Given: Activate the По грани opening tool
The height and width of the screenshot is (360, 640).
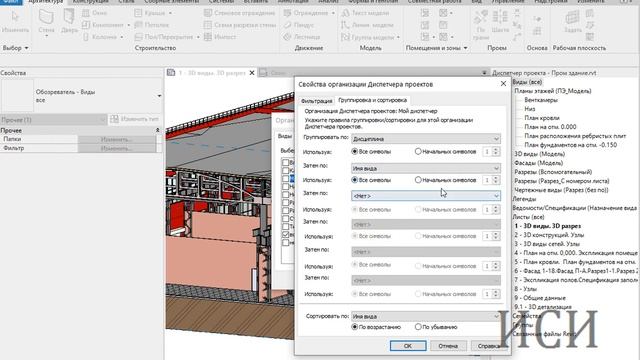Looking at the screenshot, I should pyautogui.click(x=481, y=24).
